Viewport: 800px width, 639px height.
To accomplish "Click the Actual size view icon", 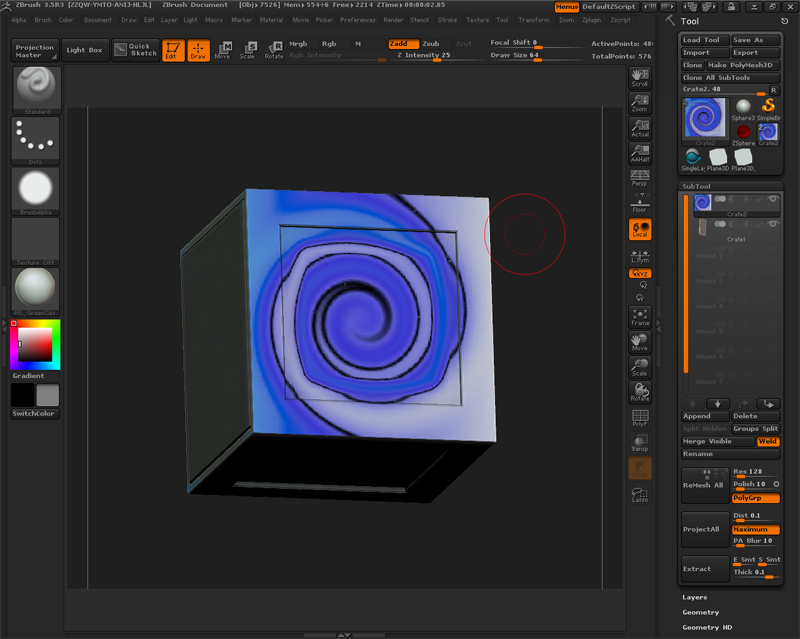I will click(640, 127).
